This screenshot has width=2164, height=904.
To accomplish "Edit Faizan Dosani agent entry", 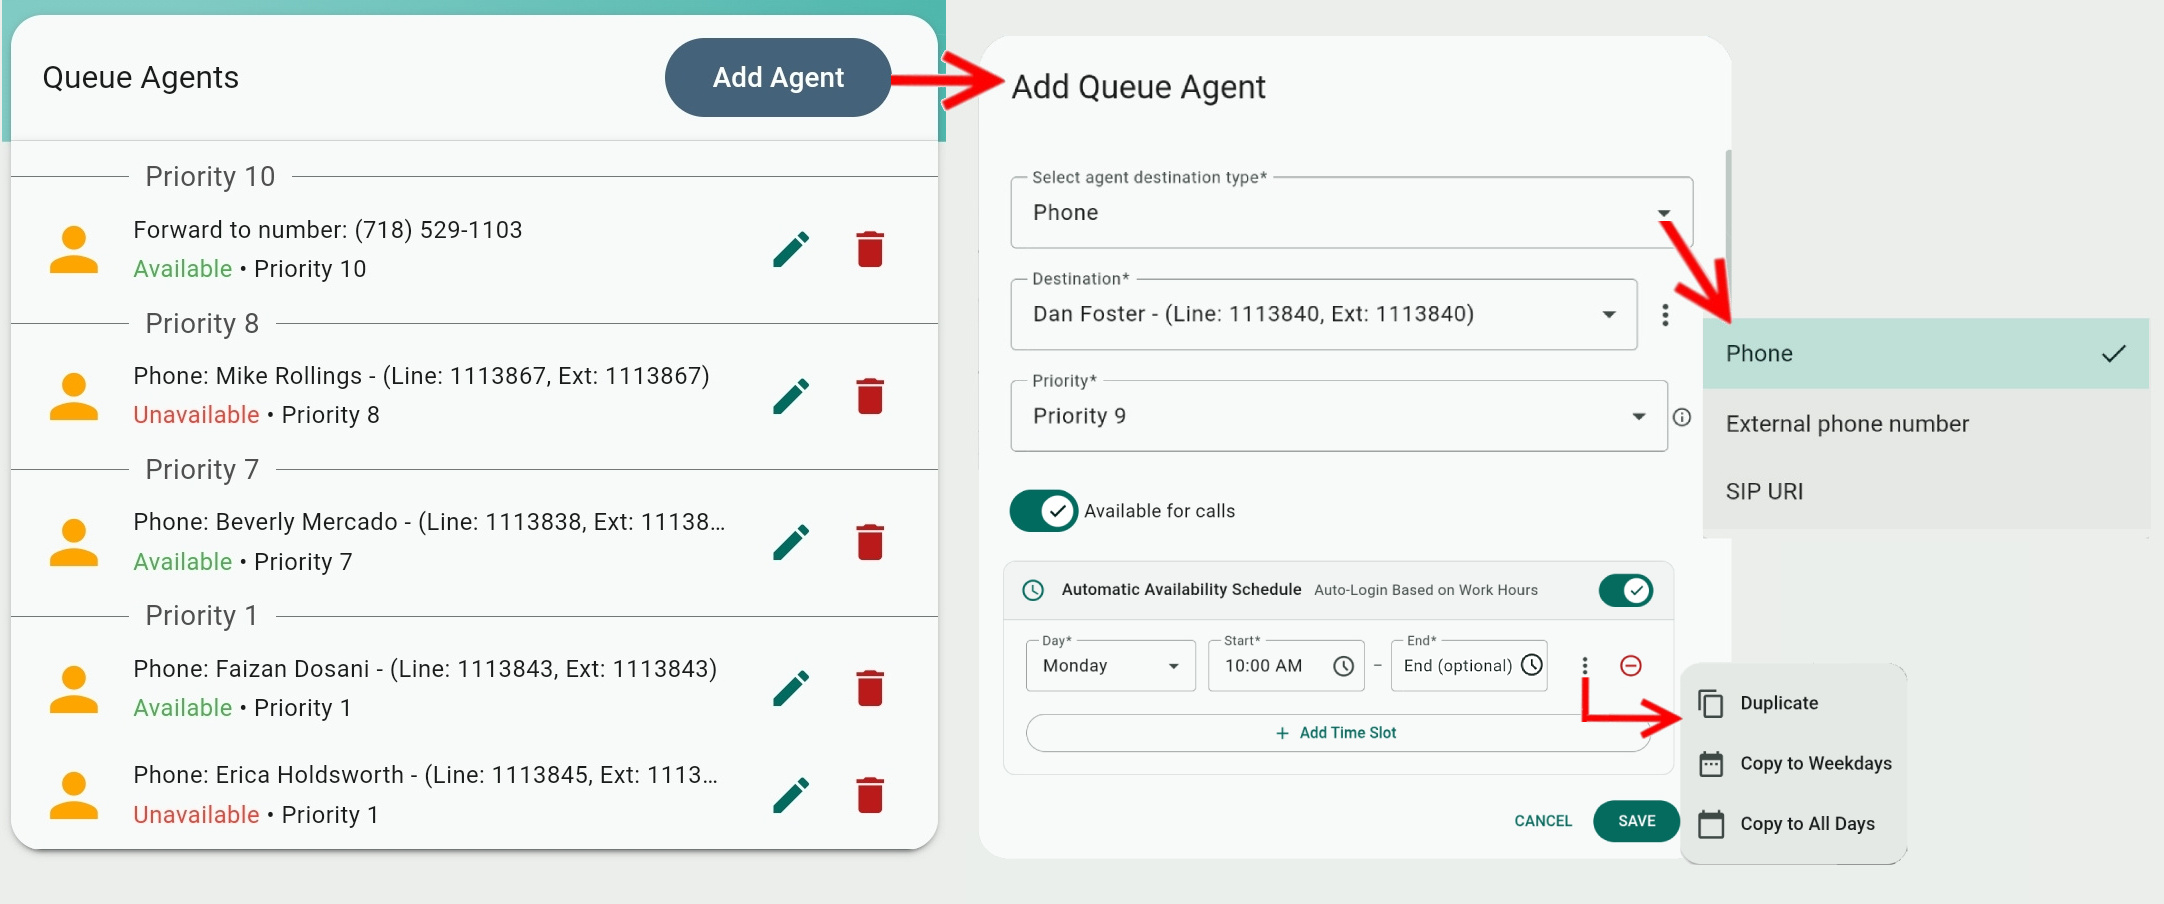I will [791, 688].
